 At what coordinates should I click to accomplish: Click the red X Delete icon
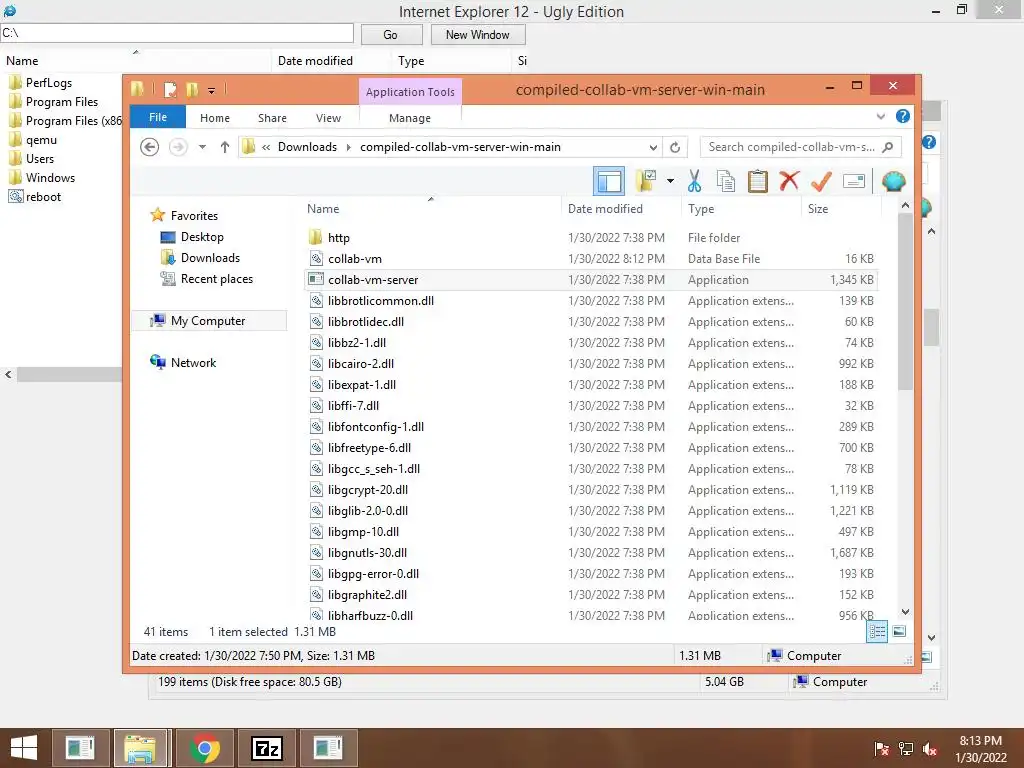789,181
